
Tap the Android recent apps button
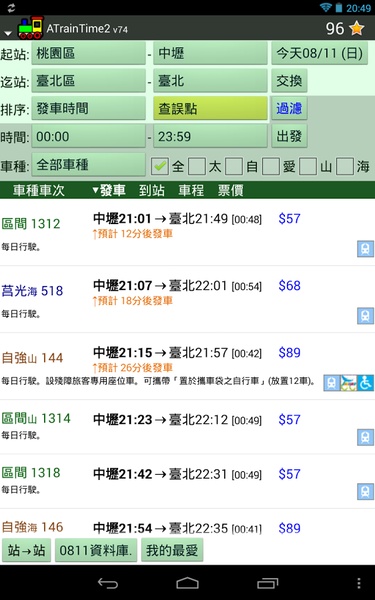coord(267,583)
